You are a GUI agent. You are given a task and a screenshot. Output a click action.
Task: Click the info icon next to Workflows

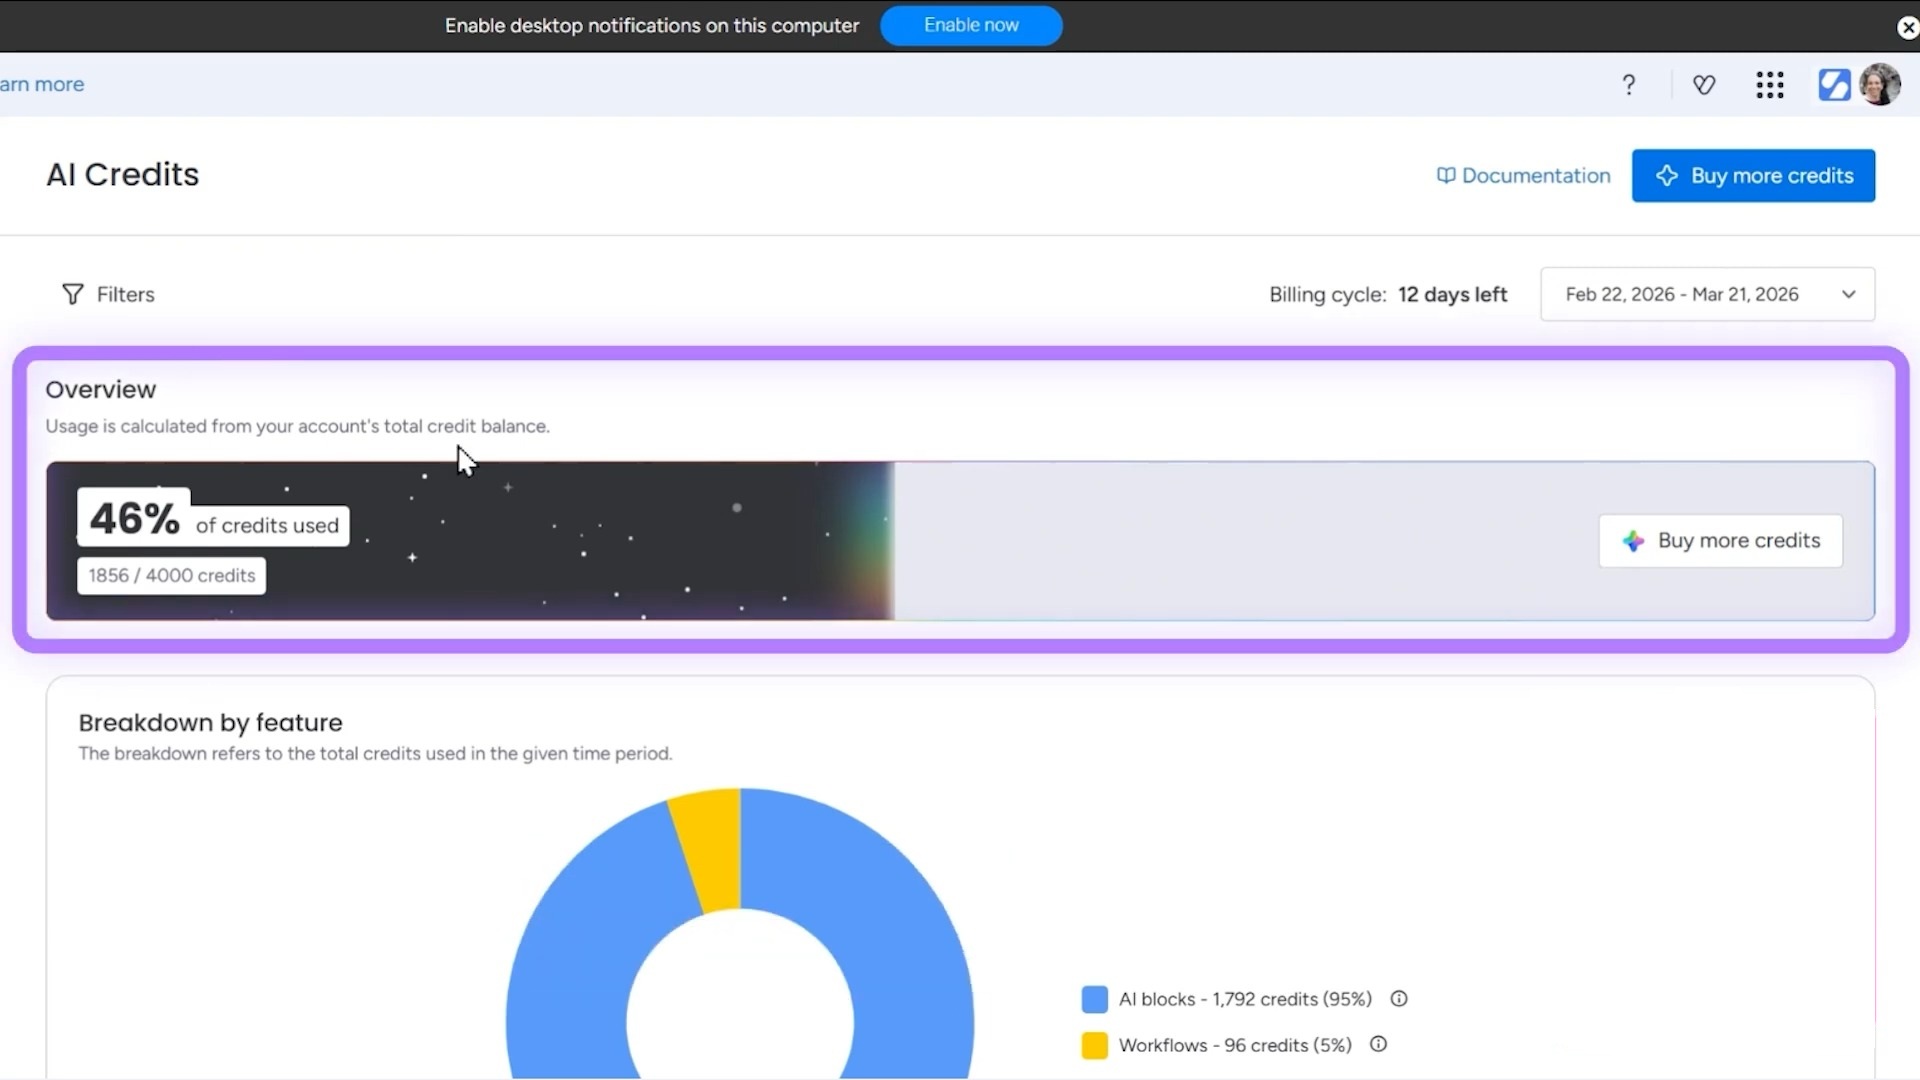pyautogui.click(x=1377, y=1044)
